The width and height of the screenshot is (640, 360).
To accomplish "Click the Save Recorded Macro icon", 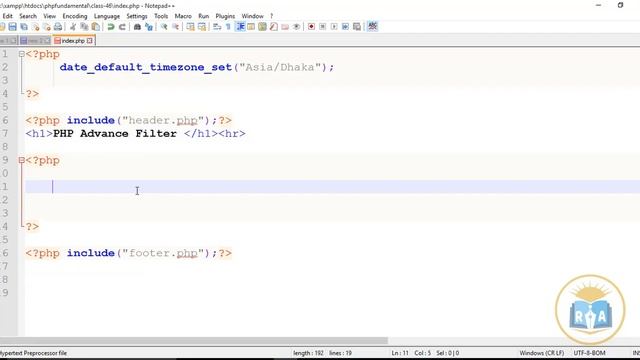I will (x=357, y=27).
